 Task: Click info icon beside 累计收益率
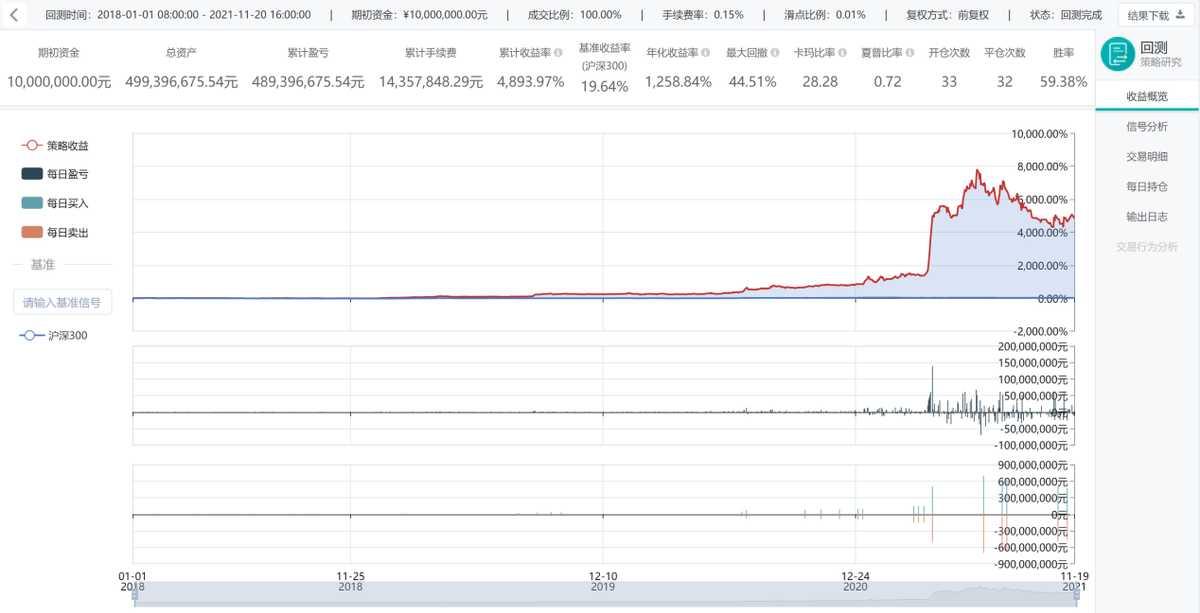(558, 53)
